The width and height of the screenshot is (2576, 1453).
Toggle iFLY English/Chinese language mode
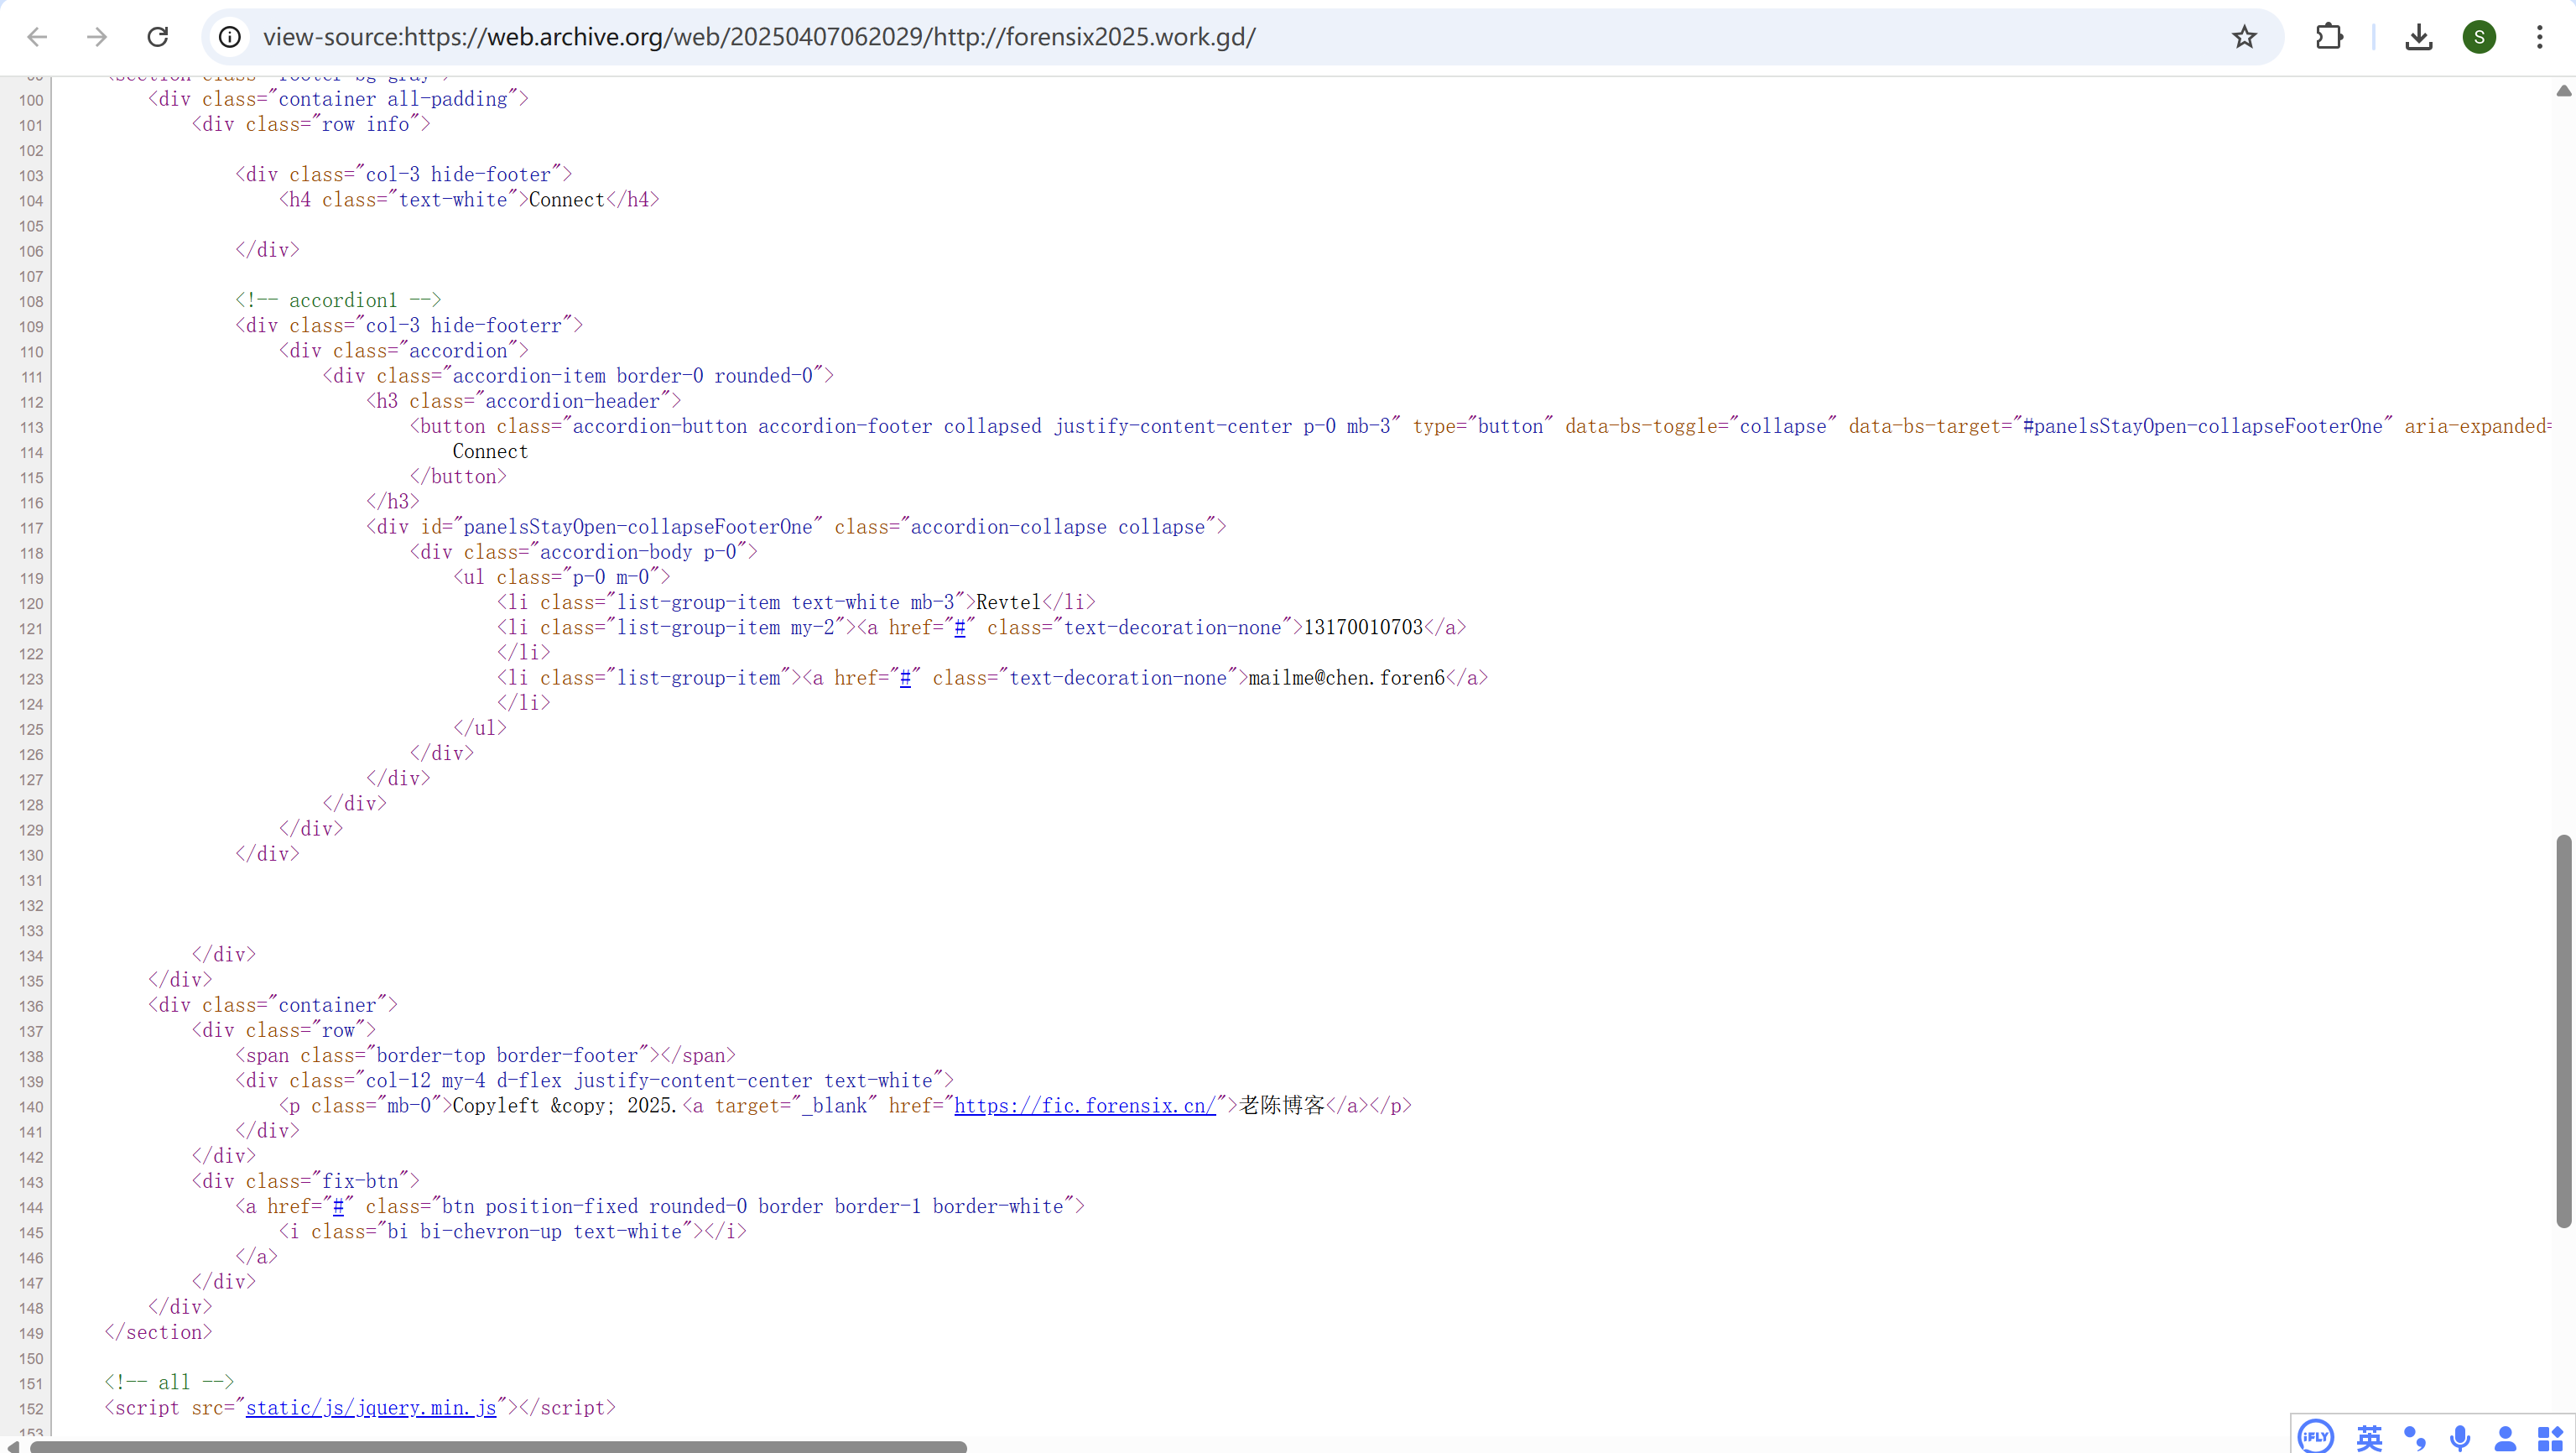coord(2368,1437)
